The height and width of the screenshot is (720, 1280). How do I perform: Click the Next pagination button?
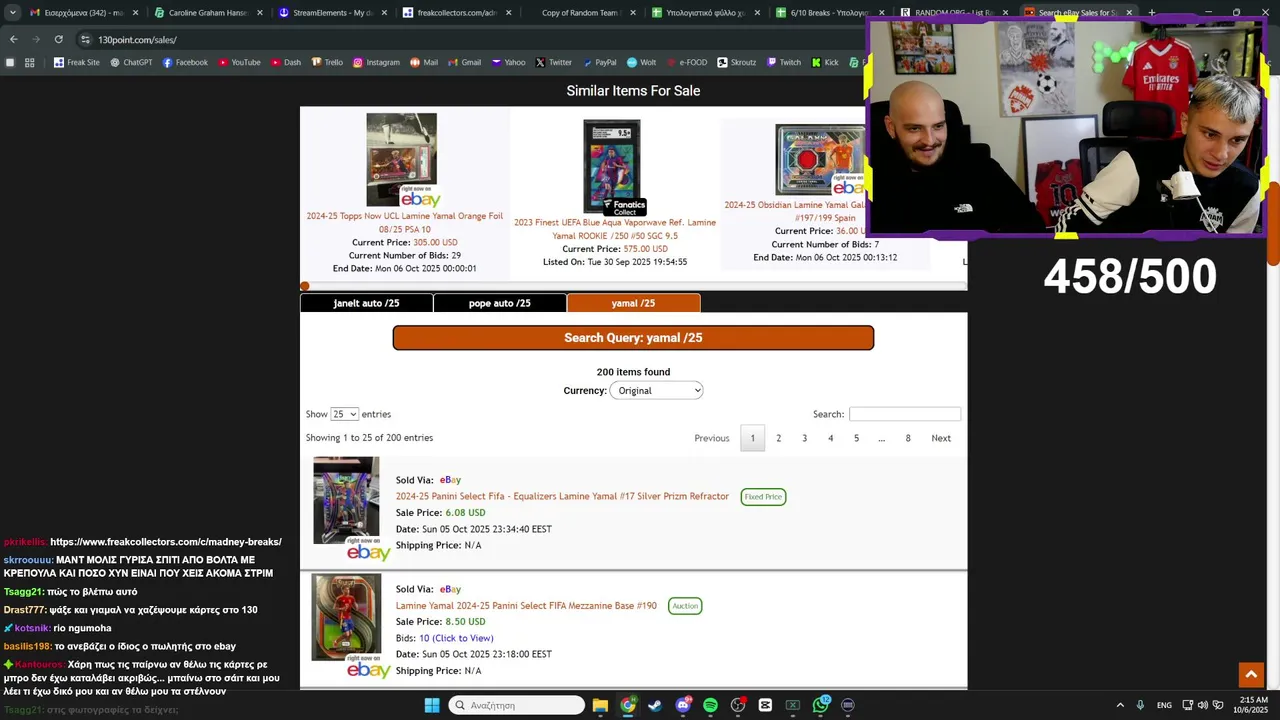point(941,438)
